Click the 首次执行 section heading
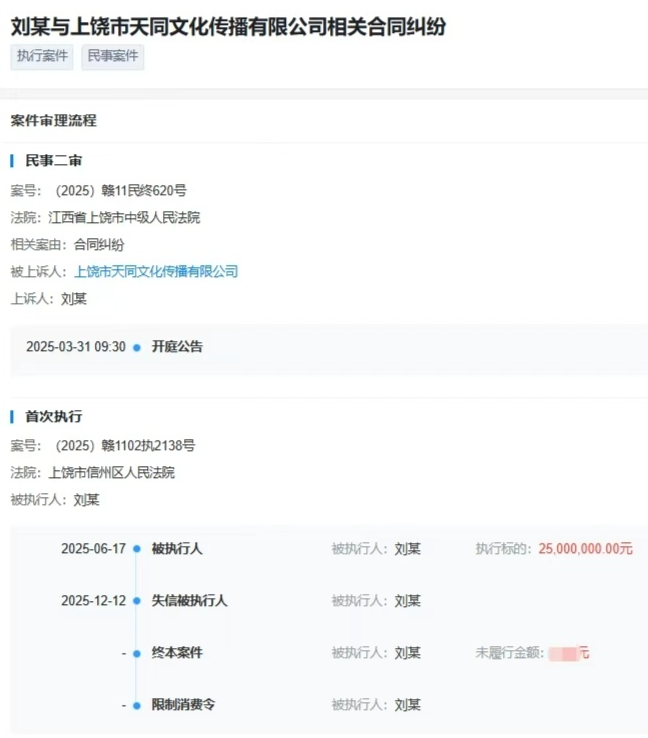 [53, 416]
